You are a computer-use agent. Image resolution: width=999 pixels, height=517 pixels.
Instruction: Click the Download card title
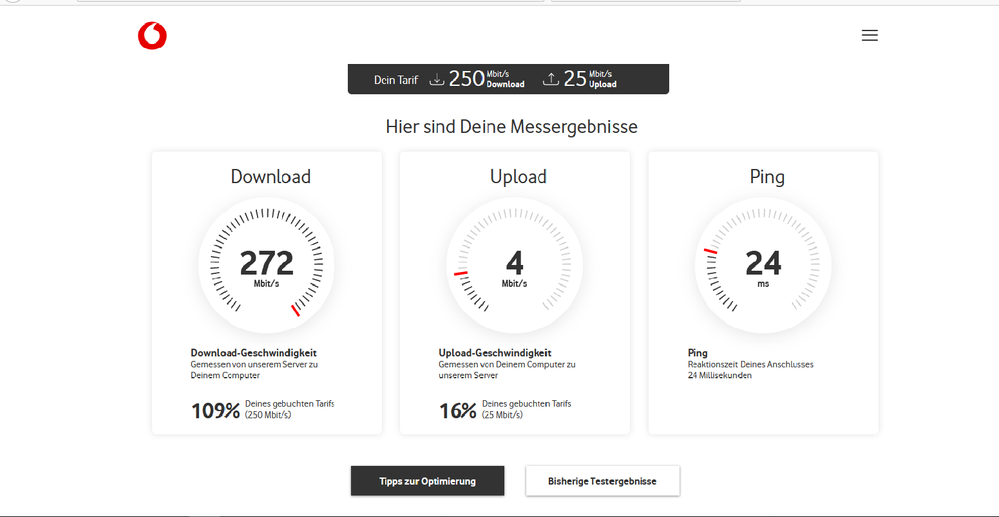[271, 177]
